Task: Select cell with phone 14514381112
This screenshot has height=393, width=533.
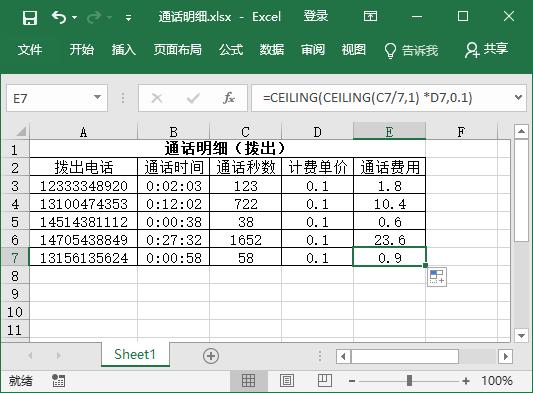Action: tap(83, 222)
